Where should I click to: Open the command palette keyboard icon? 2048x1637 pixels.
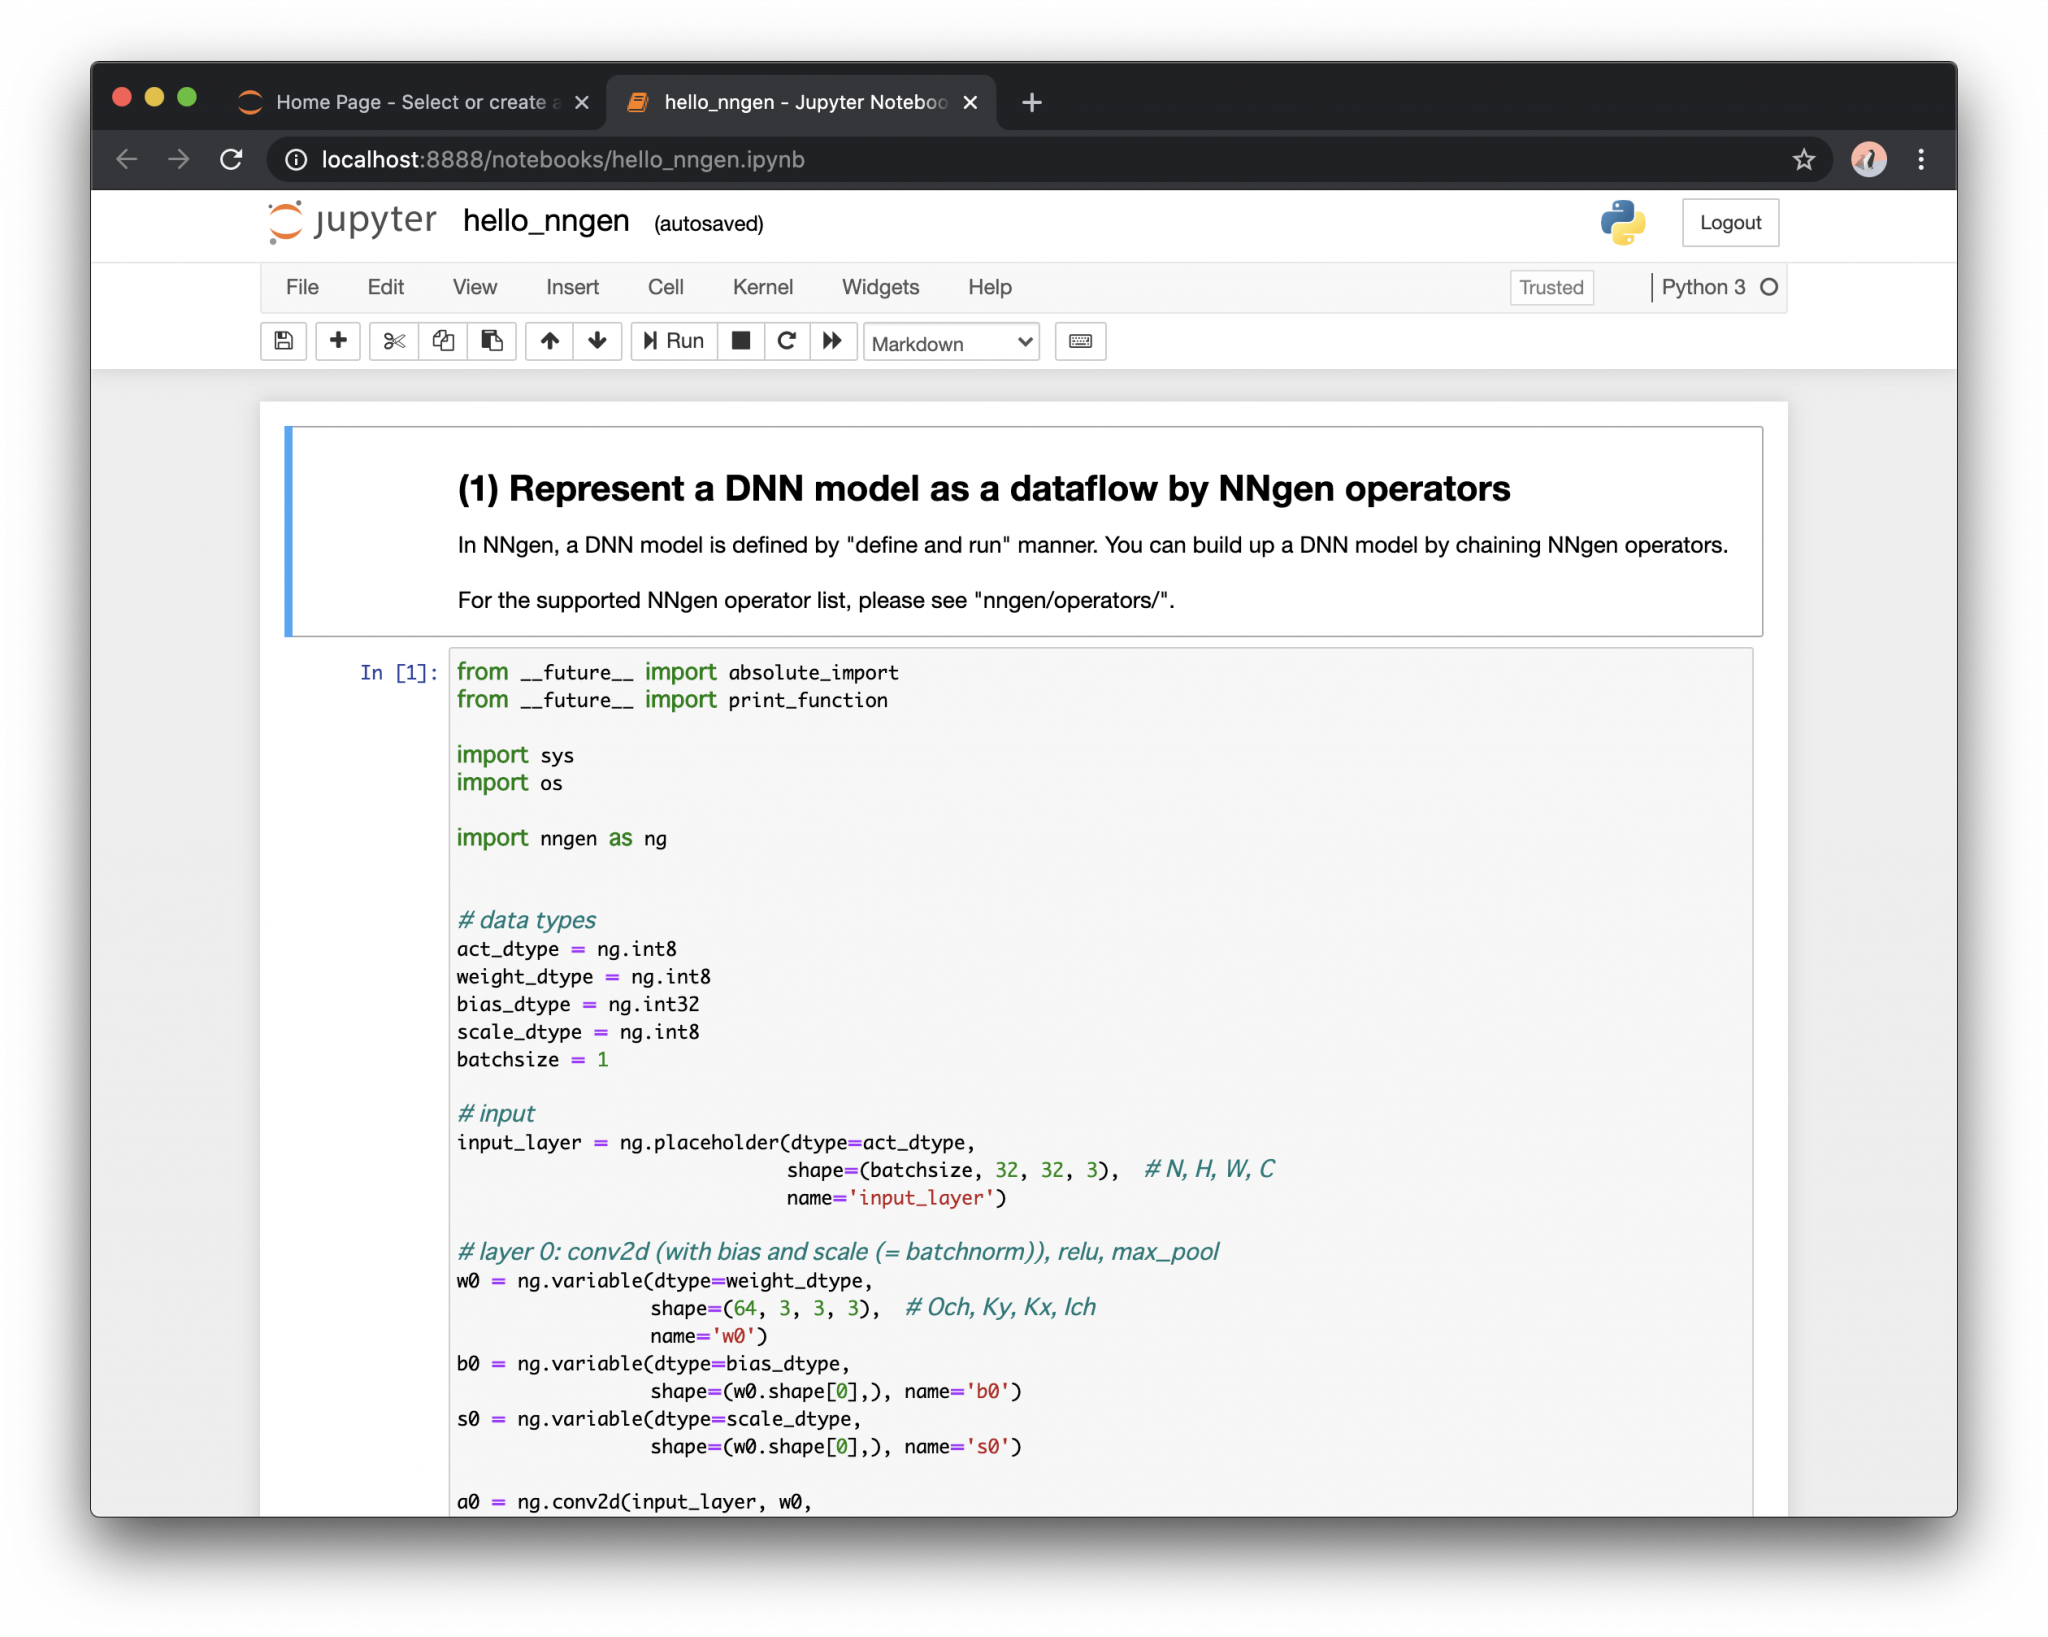pyautogui.click(x=1080, y=341)
